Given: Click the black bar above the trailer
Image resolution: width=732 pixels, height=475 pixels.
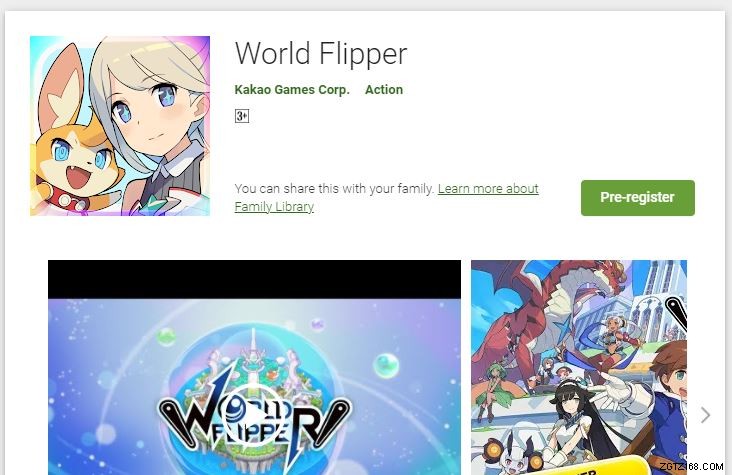Looking at the screenshot, I should point(254,279).
